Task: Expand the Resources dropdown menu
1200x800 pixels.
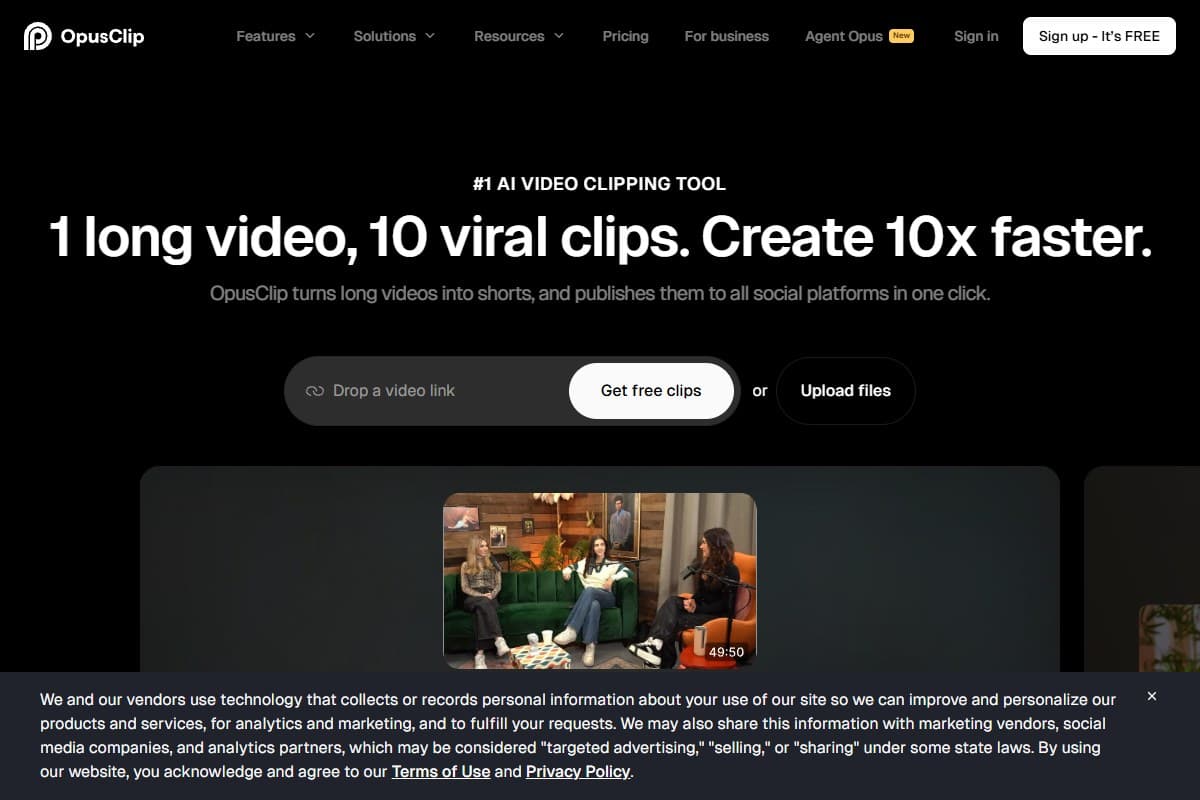Action: 519,36
